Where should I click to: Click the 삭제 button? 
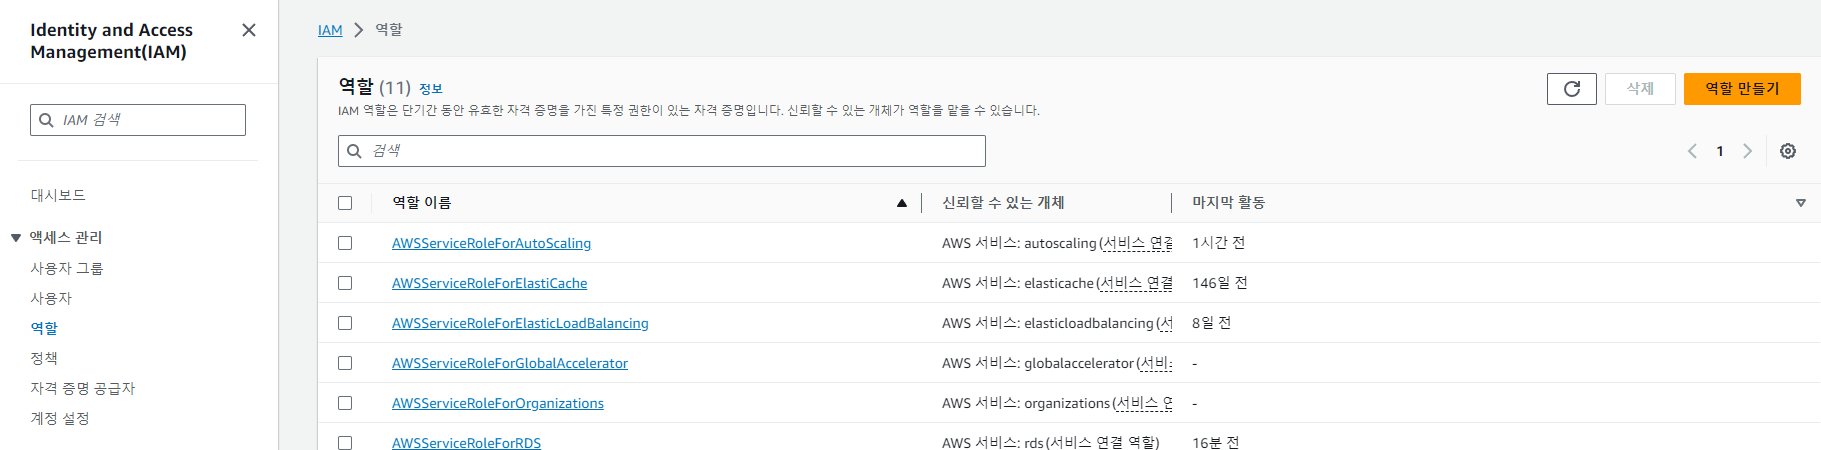click(1640, 89)
